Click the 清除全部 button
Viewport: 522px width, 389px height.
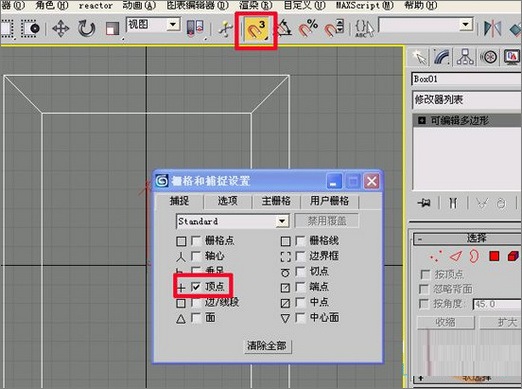[268, 346]
